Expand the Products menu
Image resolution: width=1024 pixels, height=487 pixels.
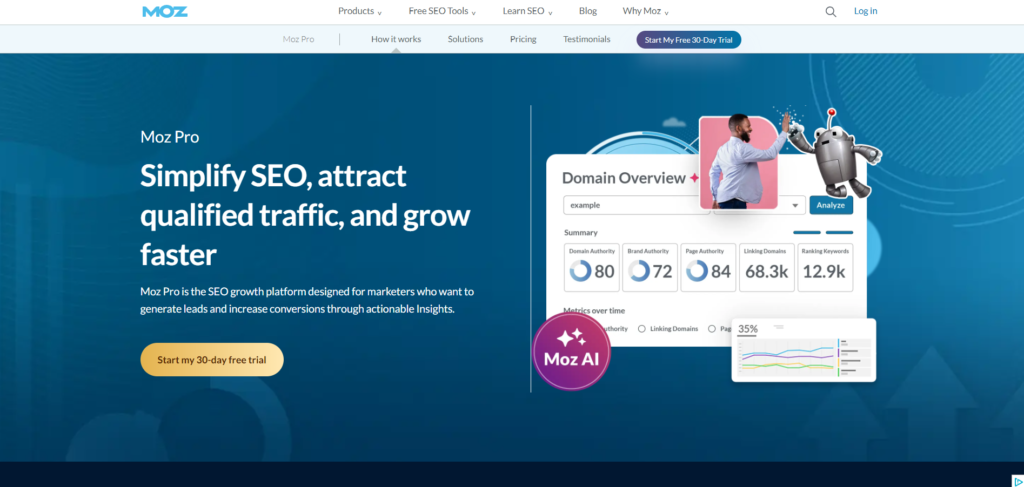[360, 11]
